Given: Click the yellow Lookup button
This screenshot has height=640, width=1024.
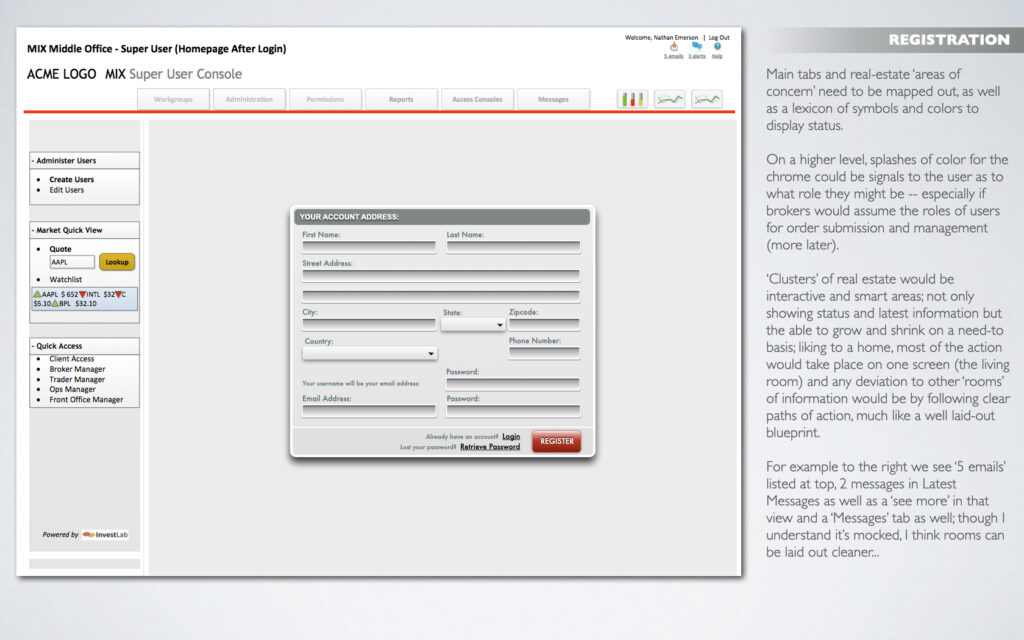Looking at the screenshot, I should pyautogui.click(x=117, y=262).
